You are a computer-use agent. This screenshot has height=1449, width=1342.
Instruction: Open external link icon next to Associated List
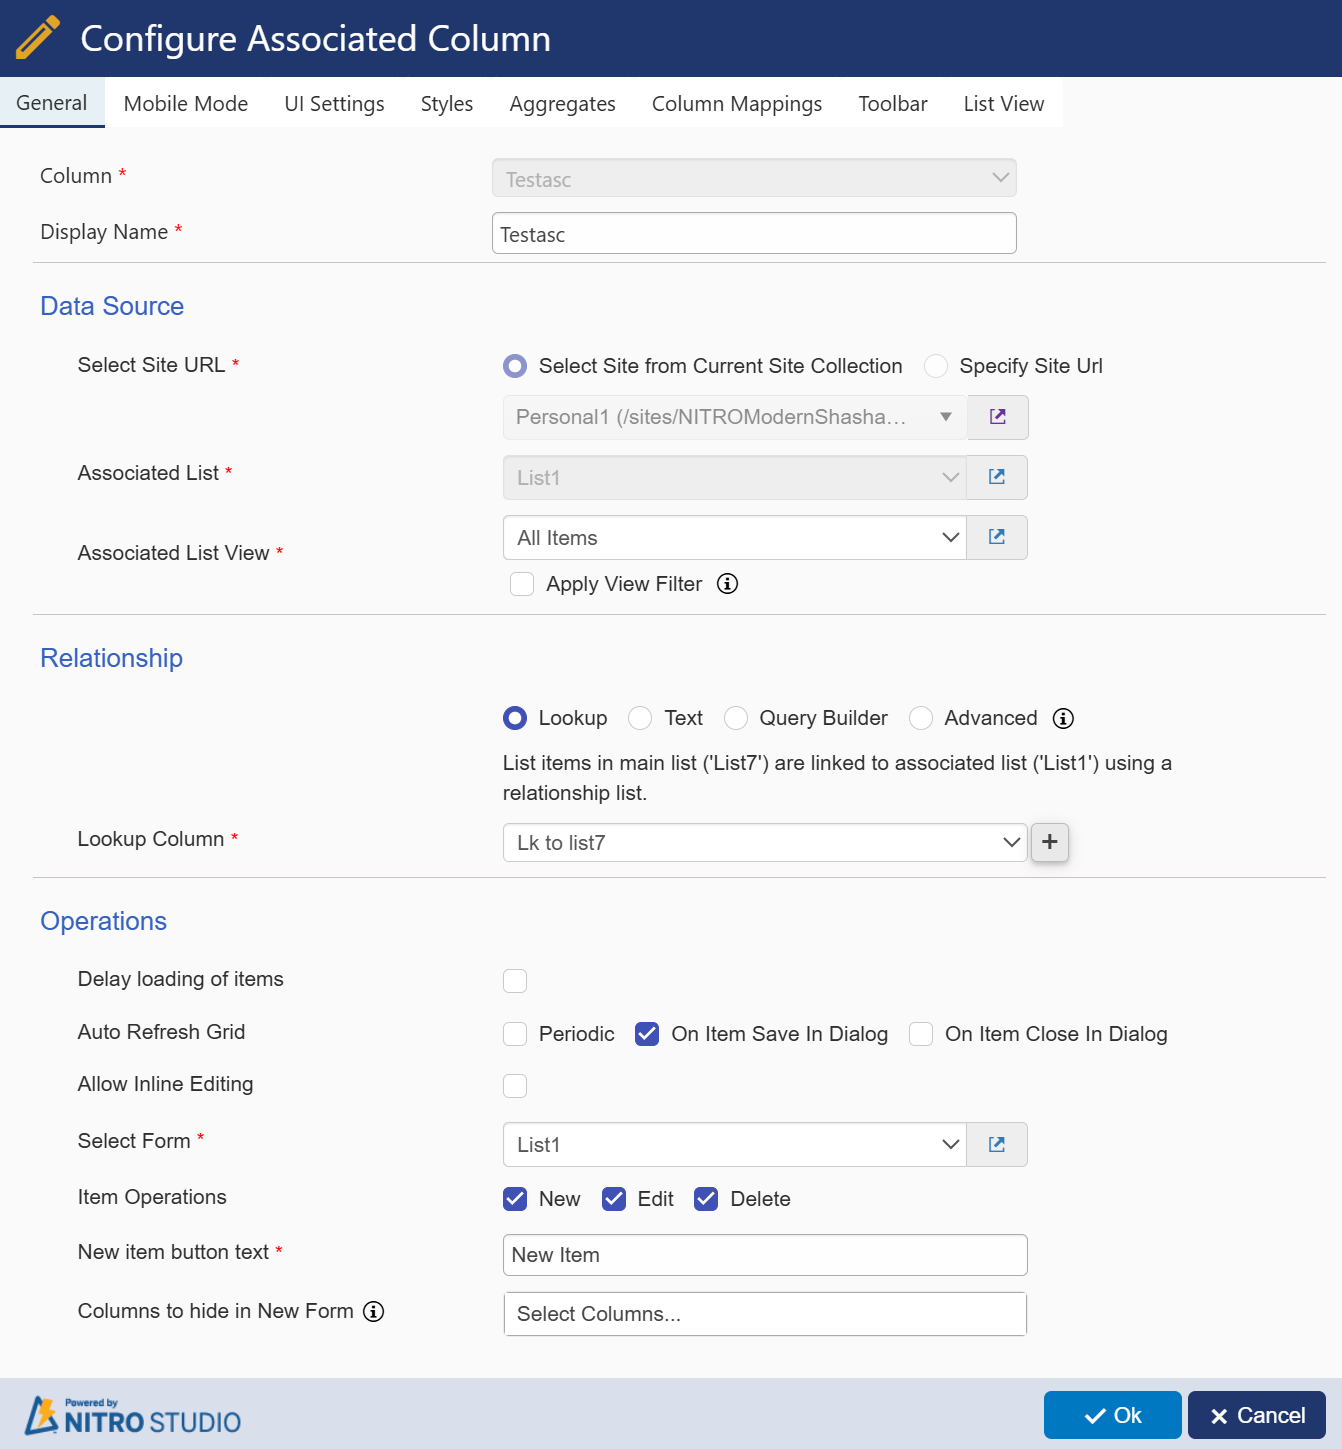click(996, 477)
